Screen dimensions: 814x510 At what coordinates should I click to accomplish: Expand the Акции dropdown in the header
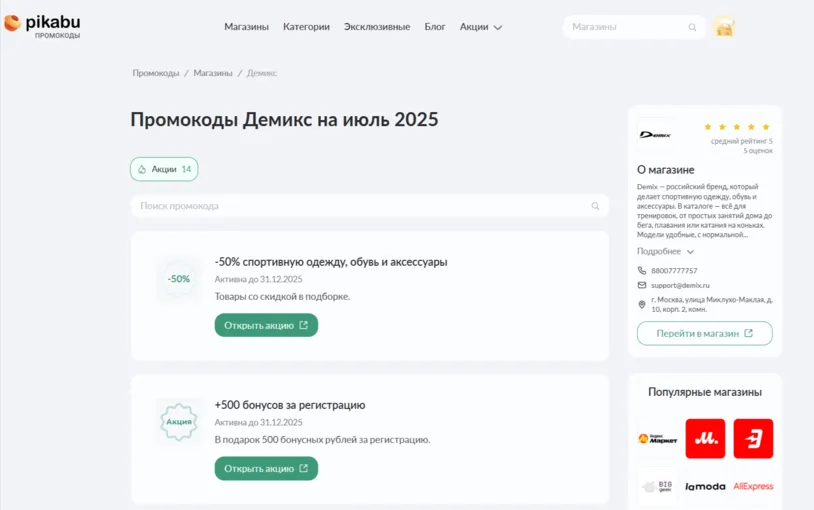(481, 27)
